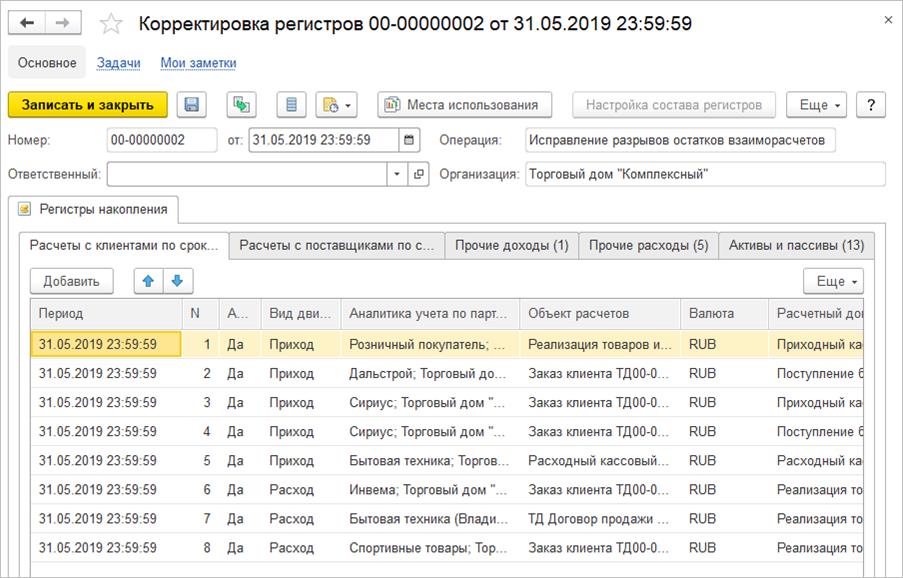Screen dimensions: 903x578
Task: Move row up with blue up arrow
Action: [x=149, y=281]
